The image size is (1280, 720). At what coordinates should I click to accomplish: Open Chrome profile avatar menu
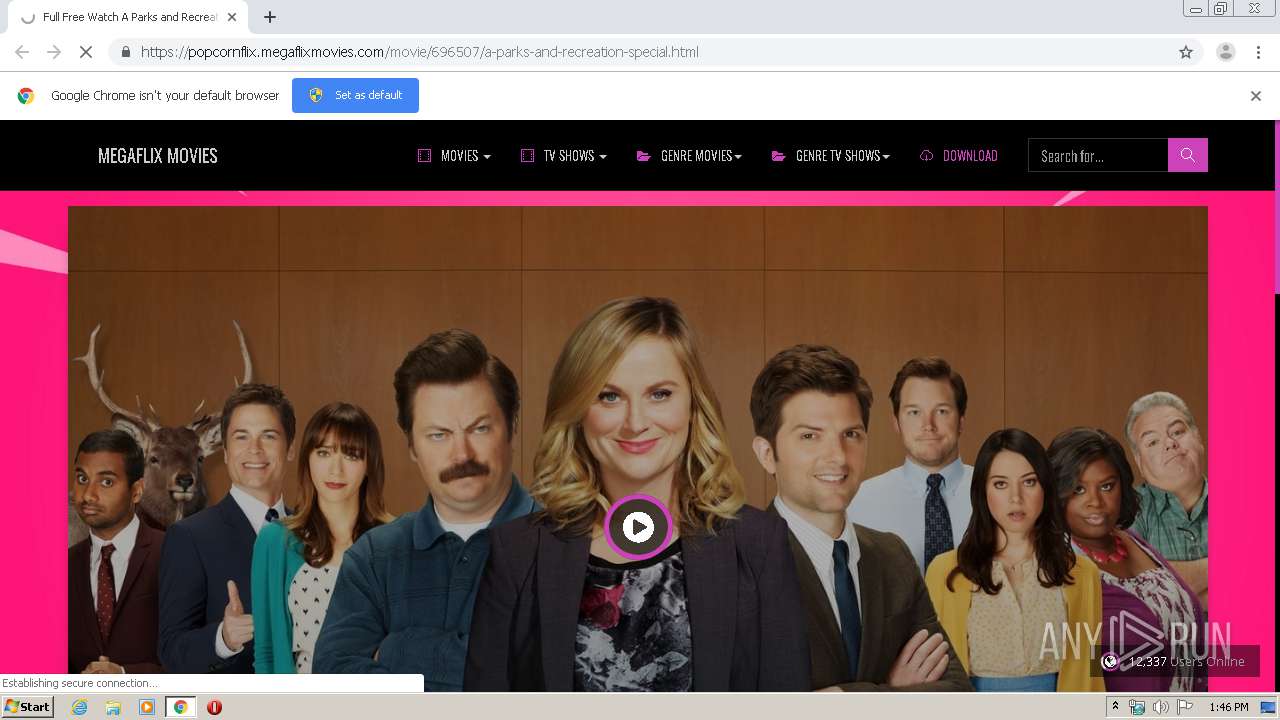1226,52
